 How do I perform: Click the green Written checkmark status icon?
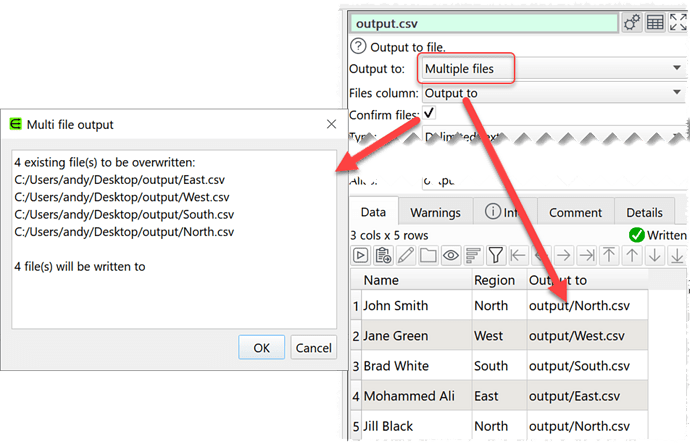(x=637, y=235)
